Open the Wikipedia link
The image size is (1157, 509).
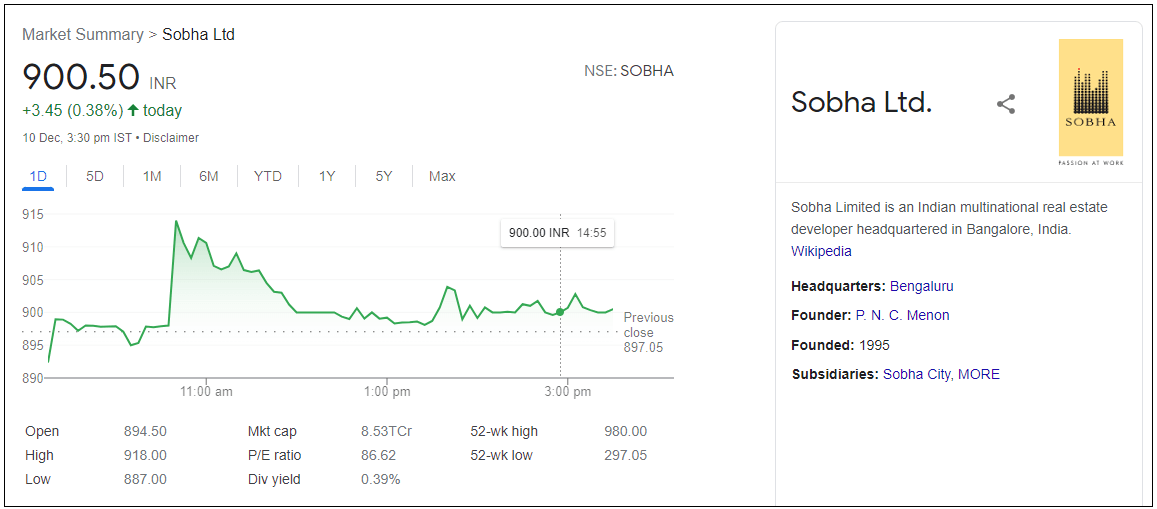point(821,252)
